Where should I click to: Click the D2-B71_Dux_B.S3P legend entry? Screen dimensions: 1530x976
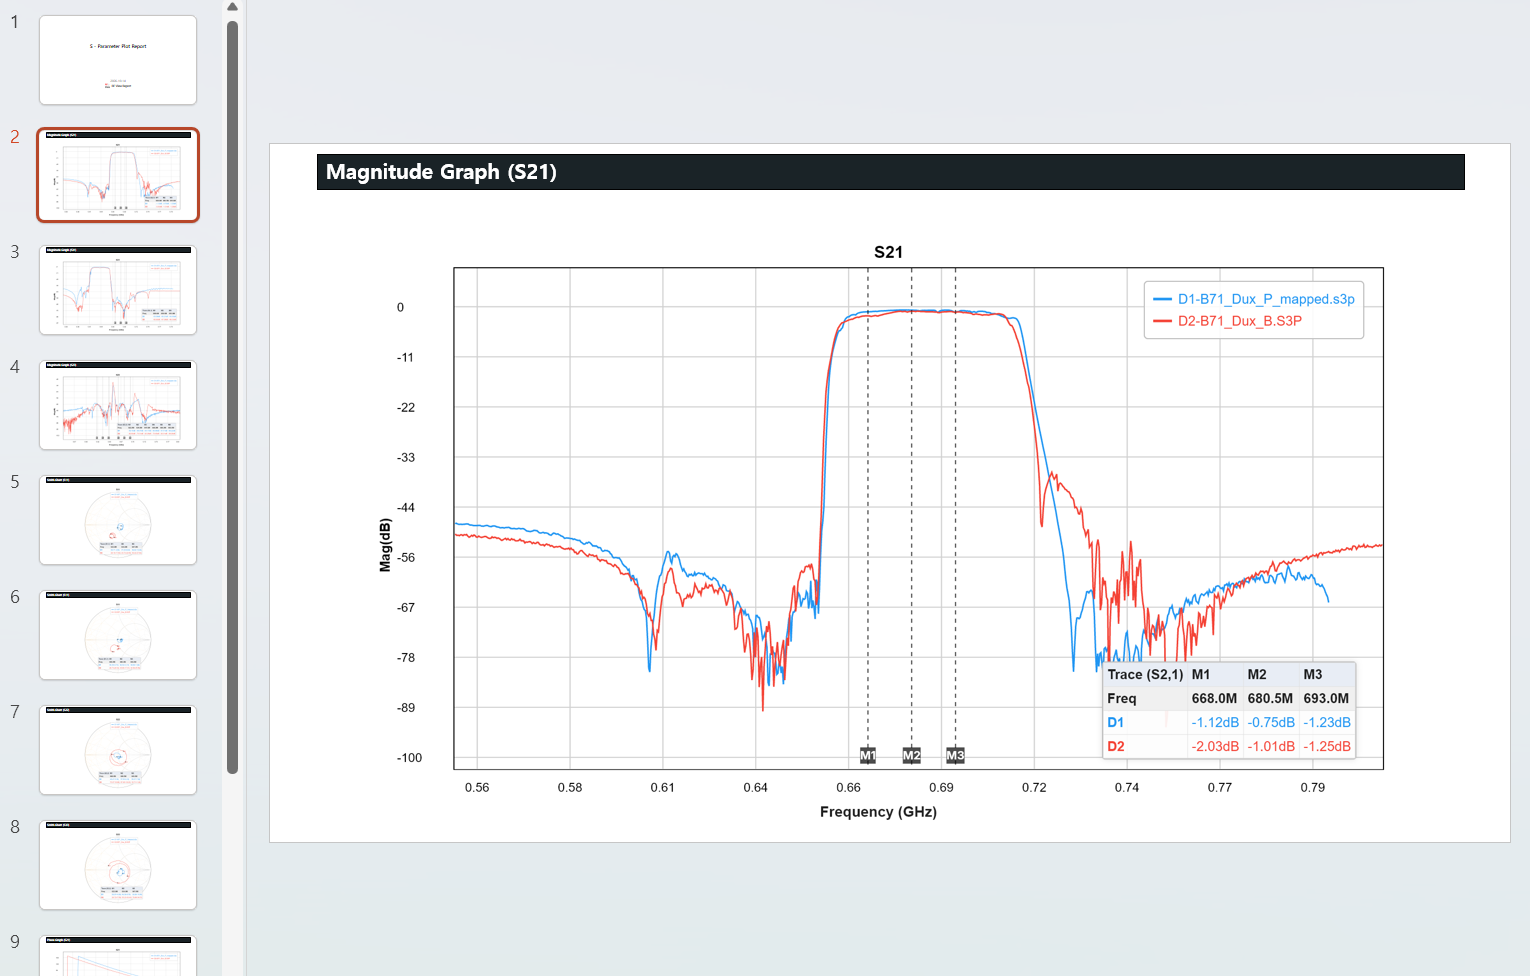(1228, 321)
